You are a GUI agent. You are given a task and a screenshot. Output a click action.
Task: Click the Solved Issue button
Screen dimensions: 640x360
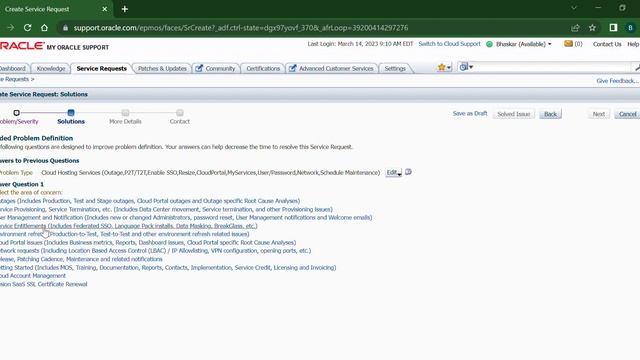(513, 114)
